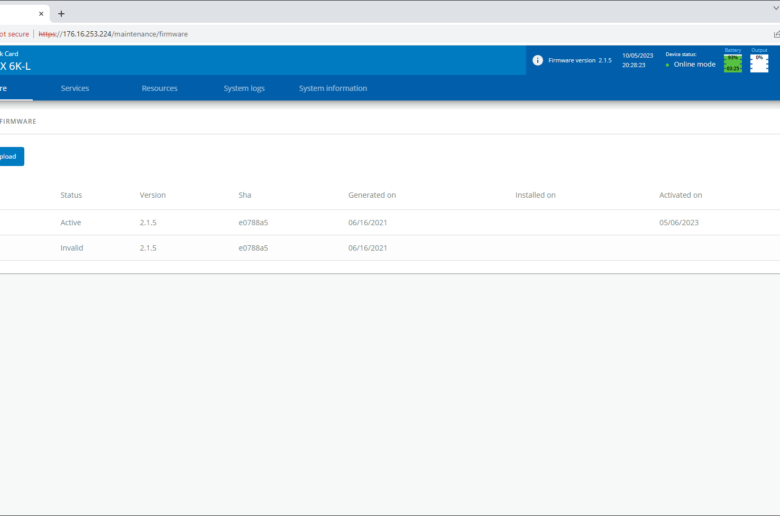780x516 pixels.
Task: Click generated date in Active row
Action: 368,222
